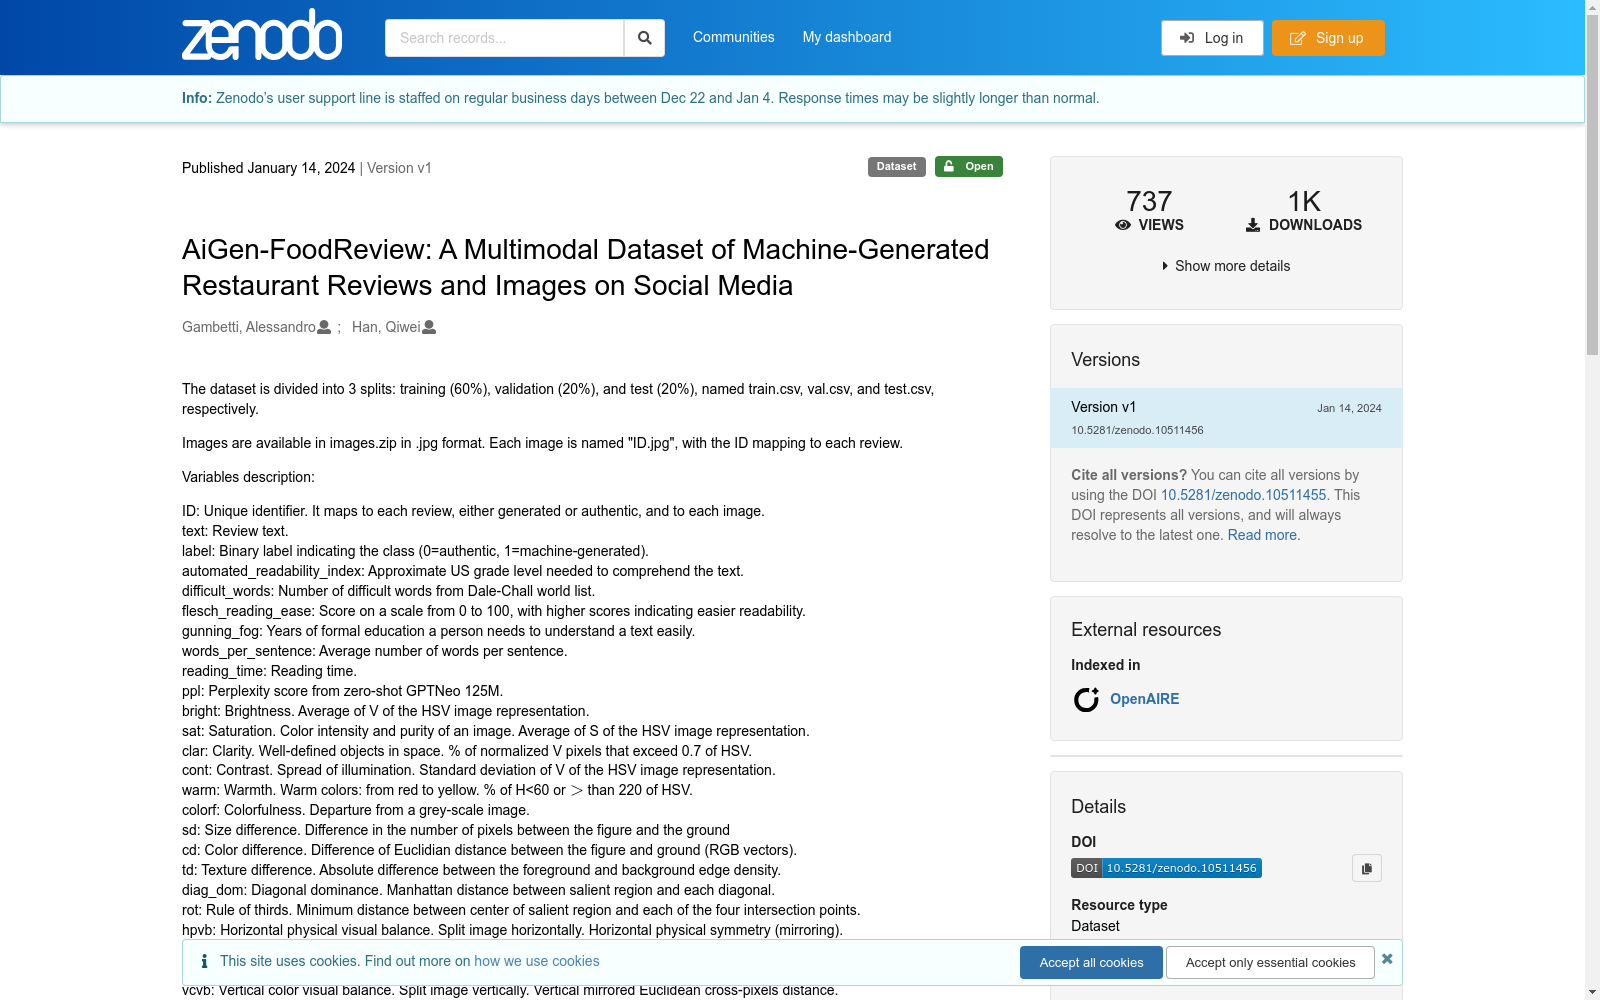Viewport: 1600px width, 1000px height.
Task: Click the AiGen-FoodReview dataset title
Action: [586, 267]
